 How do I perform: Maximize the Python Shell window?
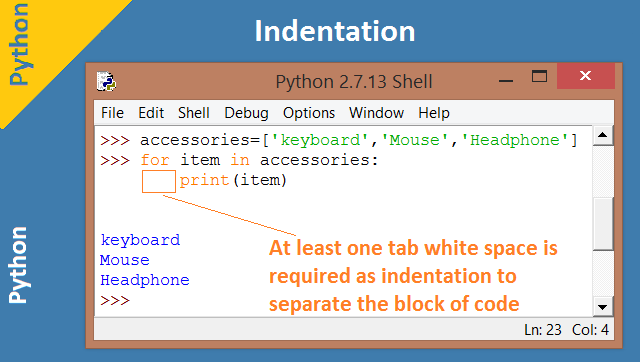tap(539, 76)
